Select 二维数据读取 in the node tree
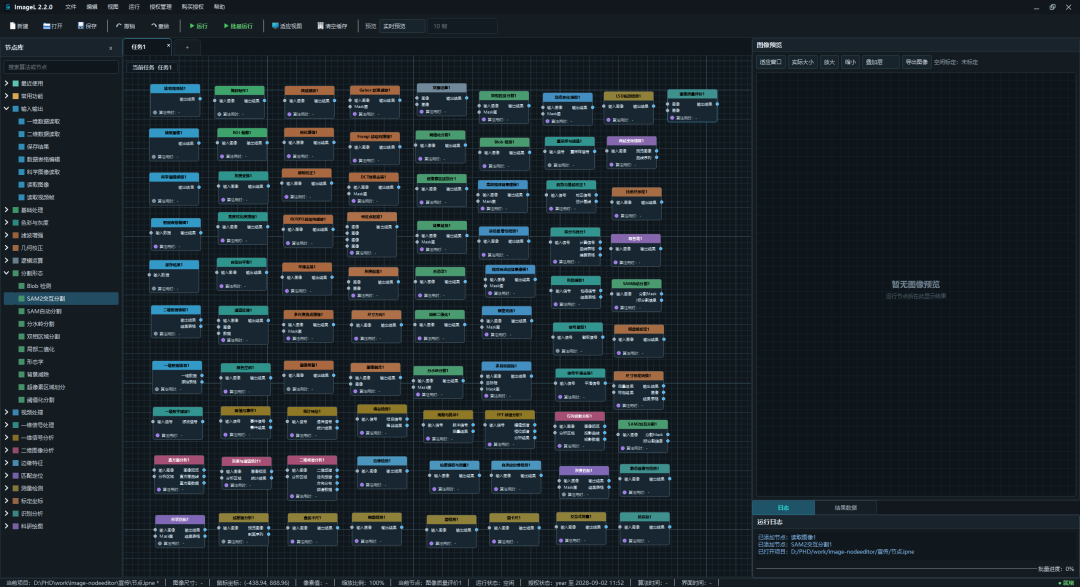Screen dimensions: 1080x587 (43, 134)
